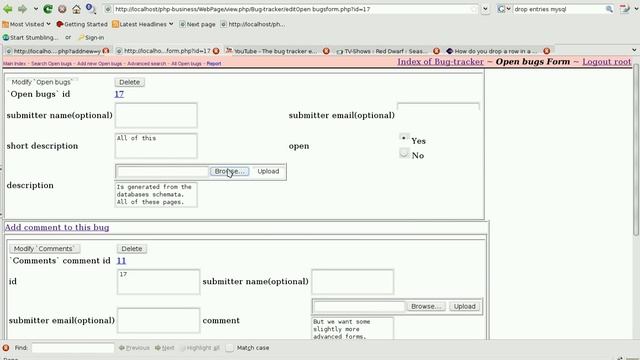Click Delete next to Modify Open bugs
This screenshot has width=640, height=360.
[x=129, y=82]
